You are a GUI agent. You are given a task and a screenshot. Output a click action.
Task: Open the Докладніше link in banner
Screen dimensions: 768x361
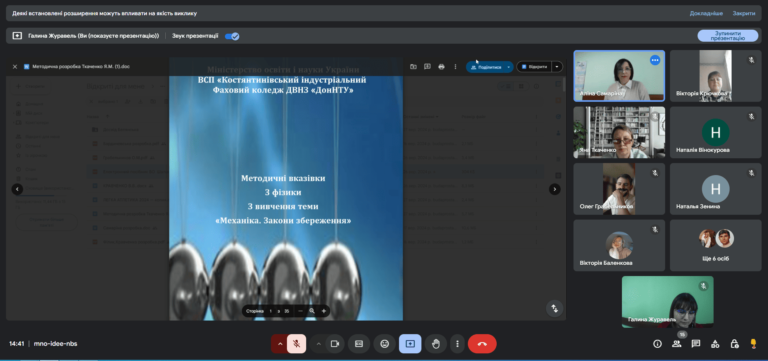706,13
